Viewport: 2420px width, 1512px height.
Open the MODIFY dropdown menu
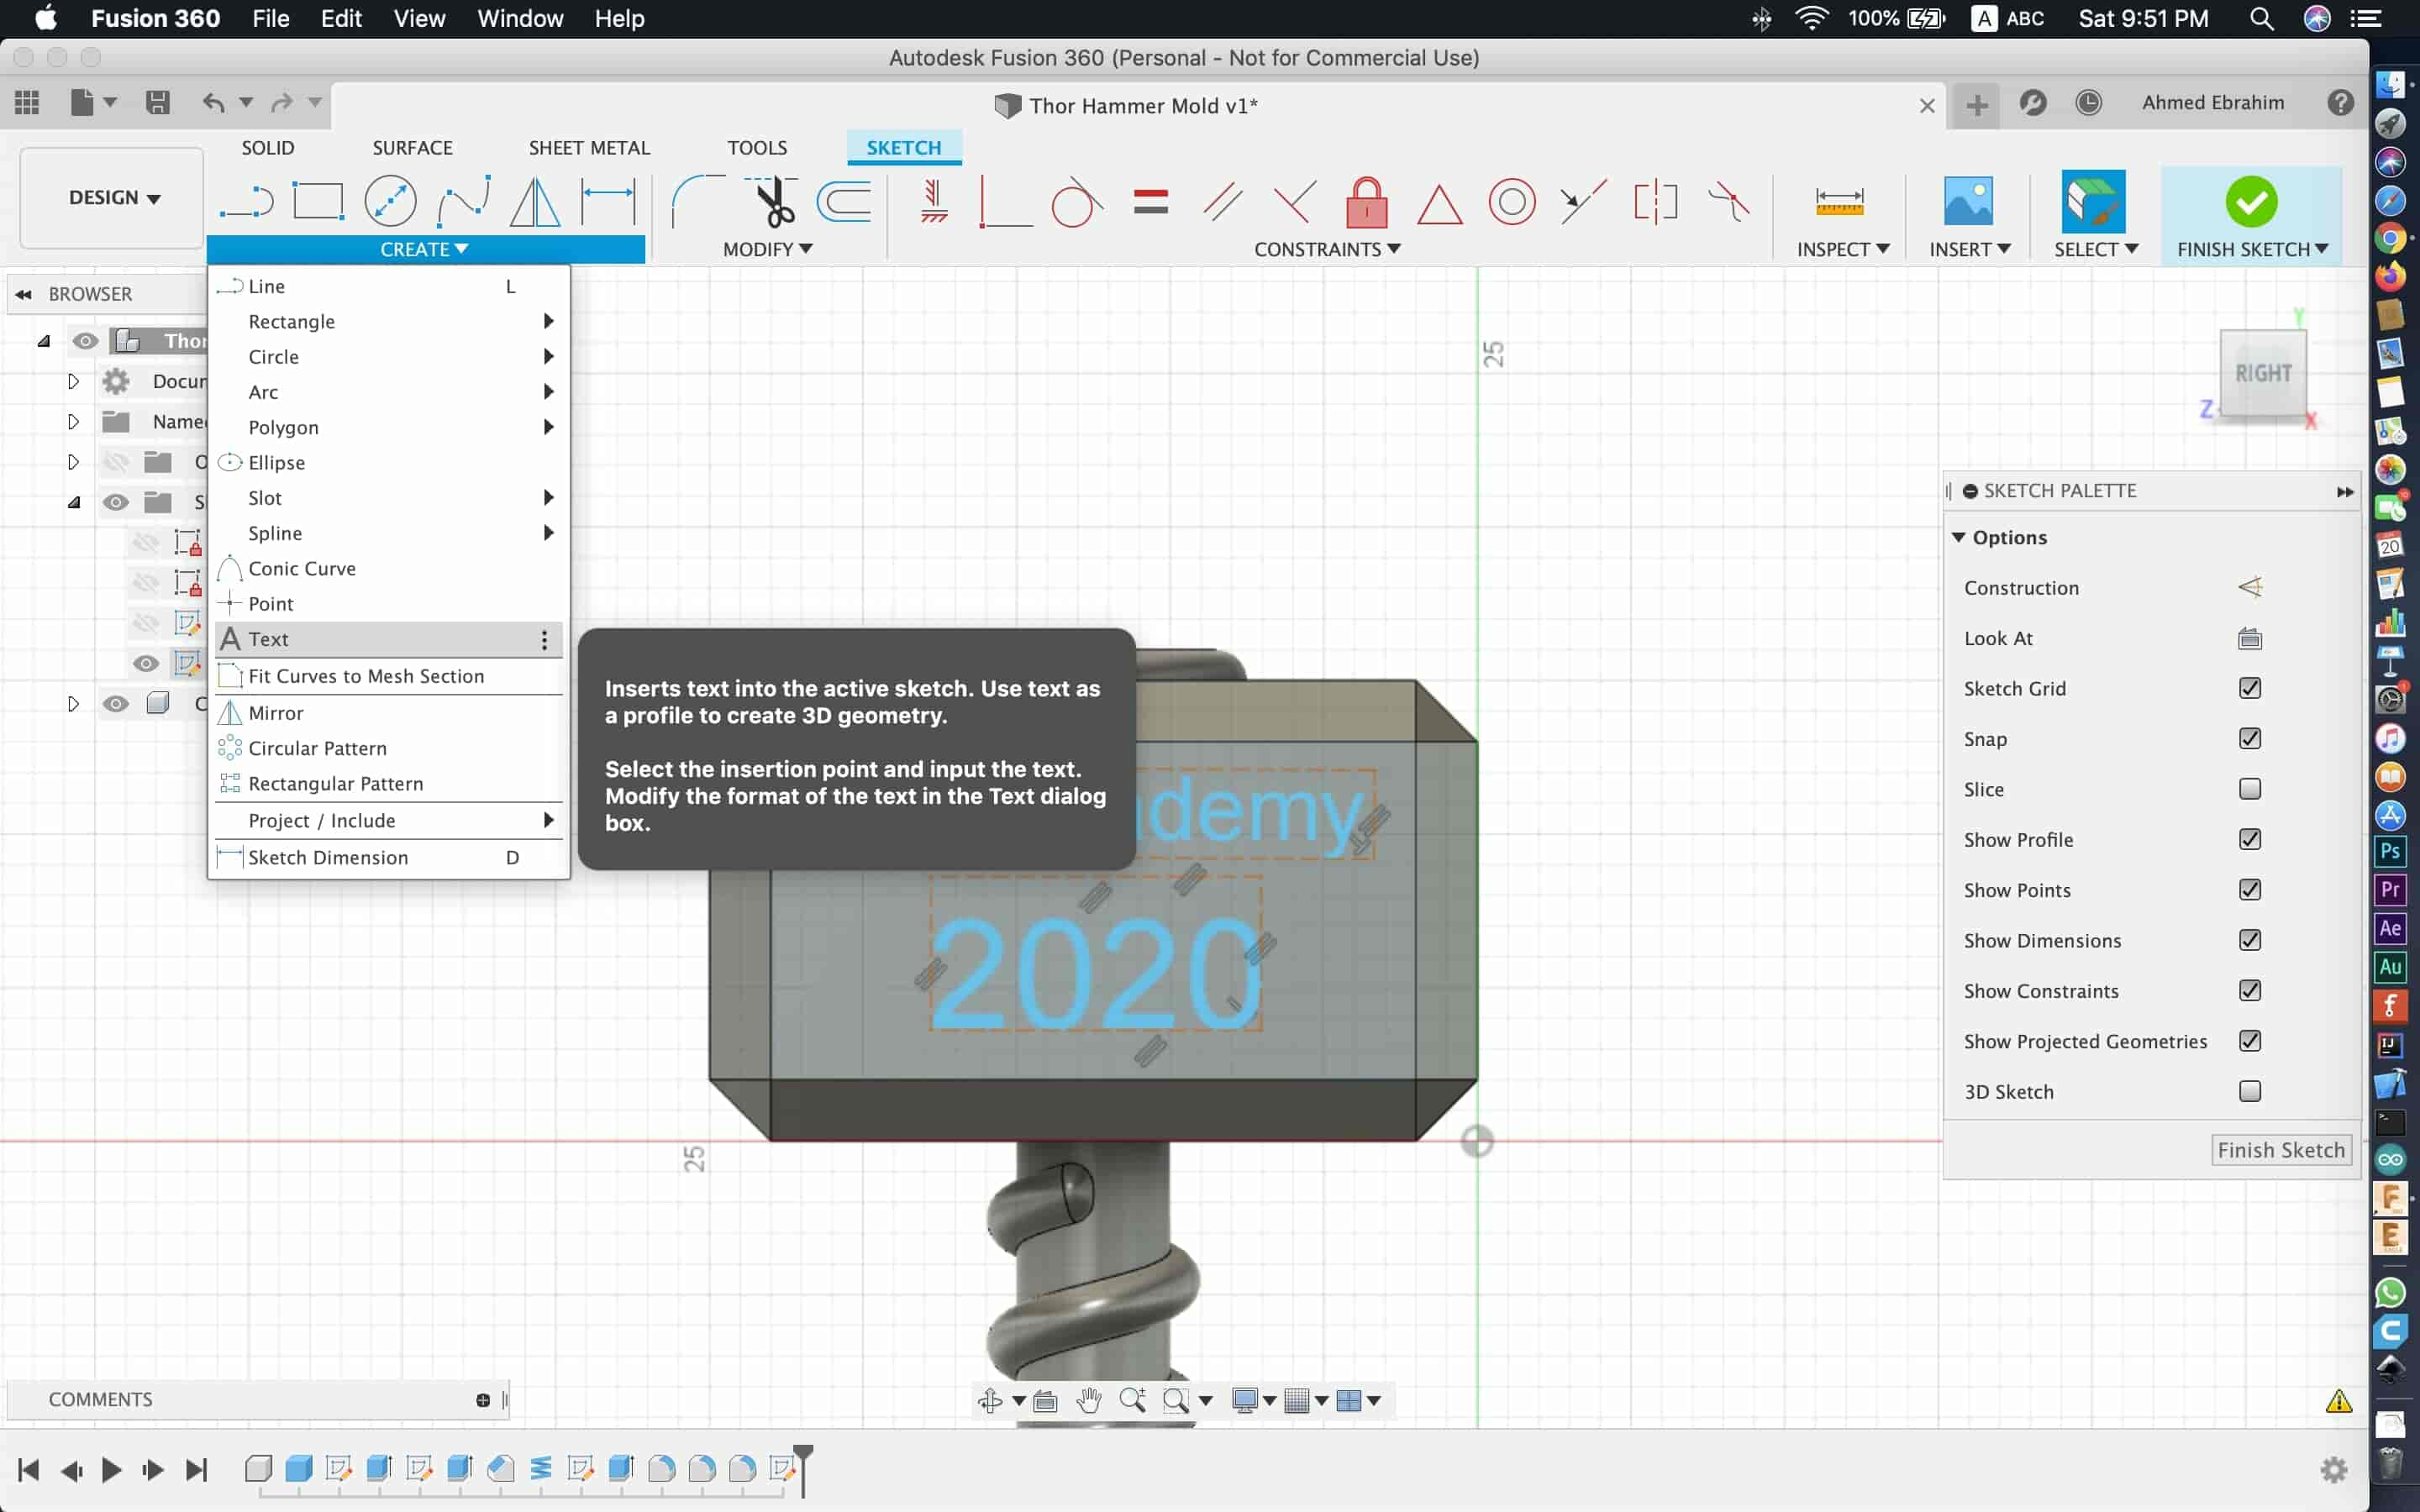point(767,249)
